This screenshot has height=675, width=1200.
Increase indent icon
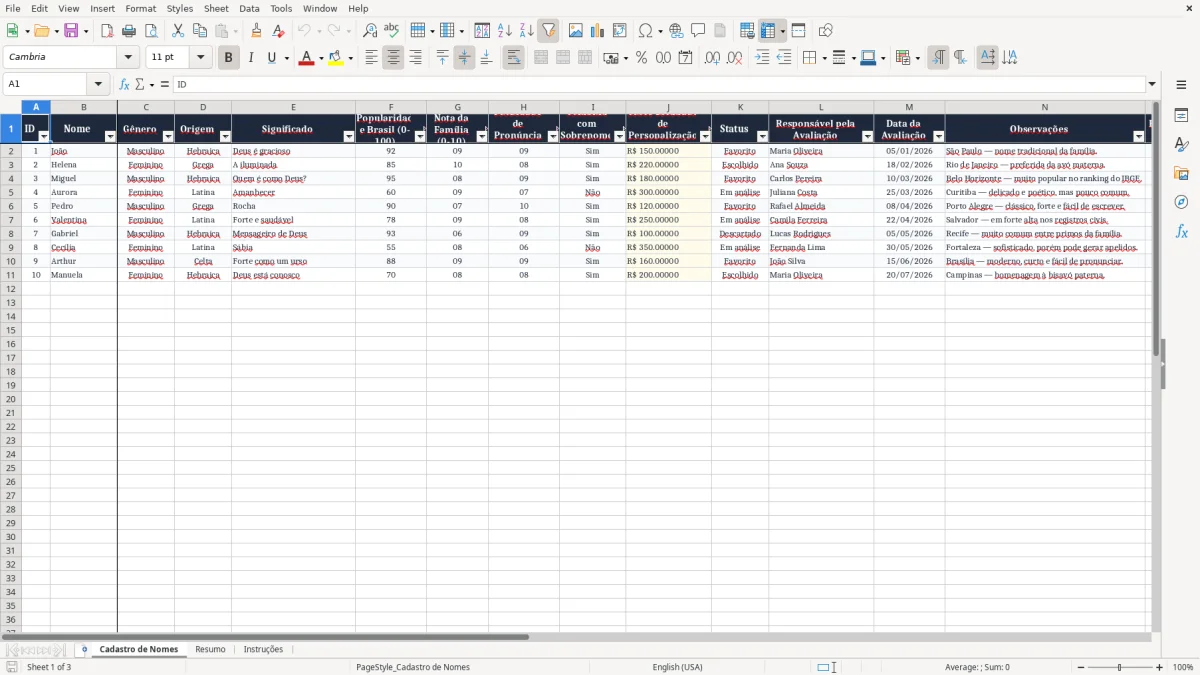point(762,58)
